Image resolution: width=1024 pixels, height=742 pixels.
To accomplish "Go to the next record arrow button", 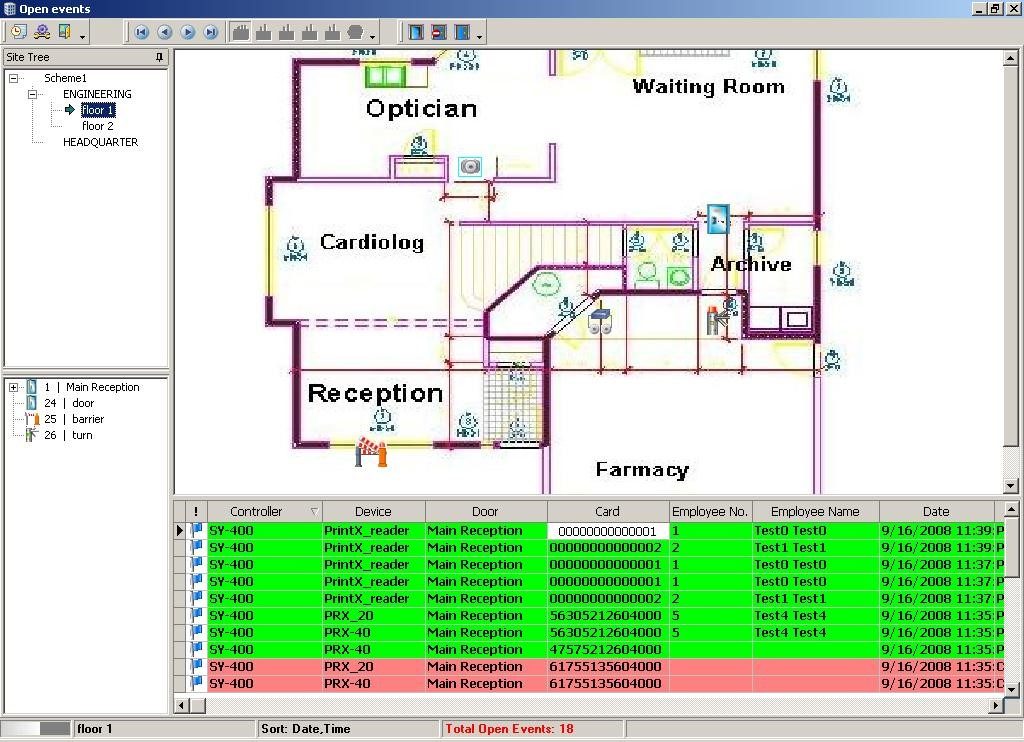I will [x=188, y=32].
